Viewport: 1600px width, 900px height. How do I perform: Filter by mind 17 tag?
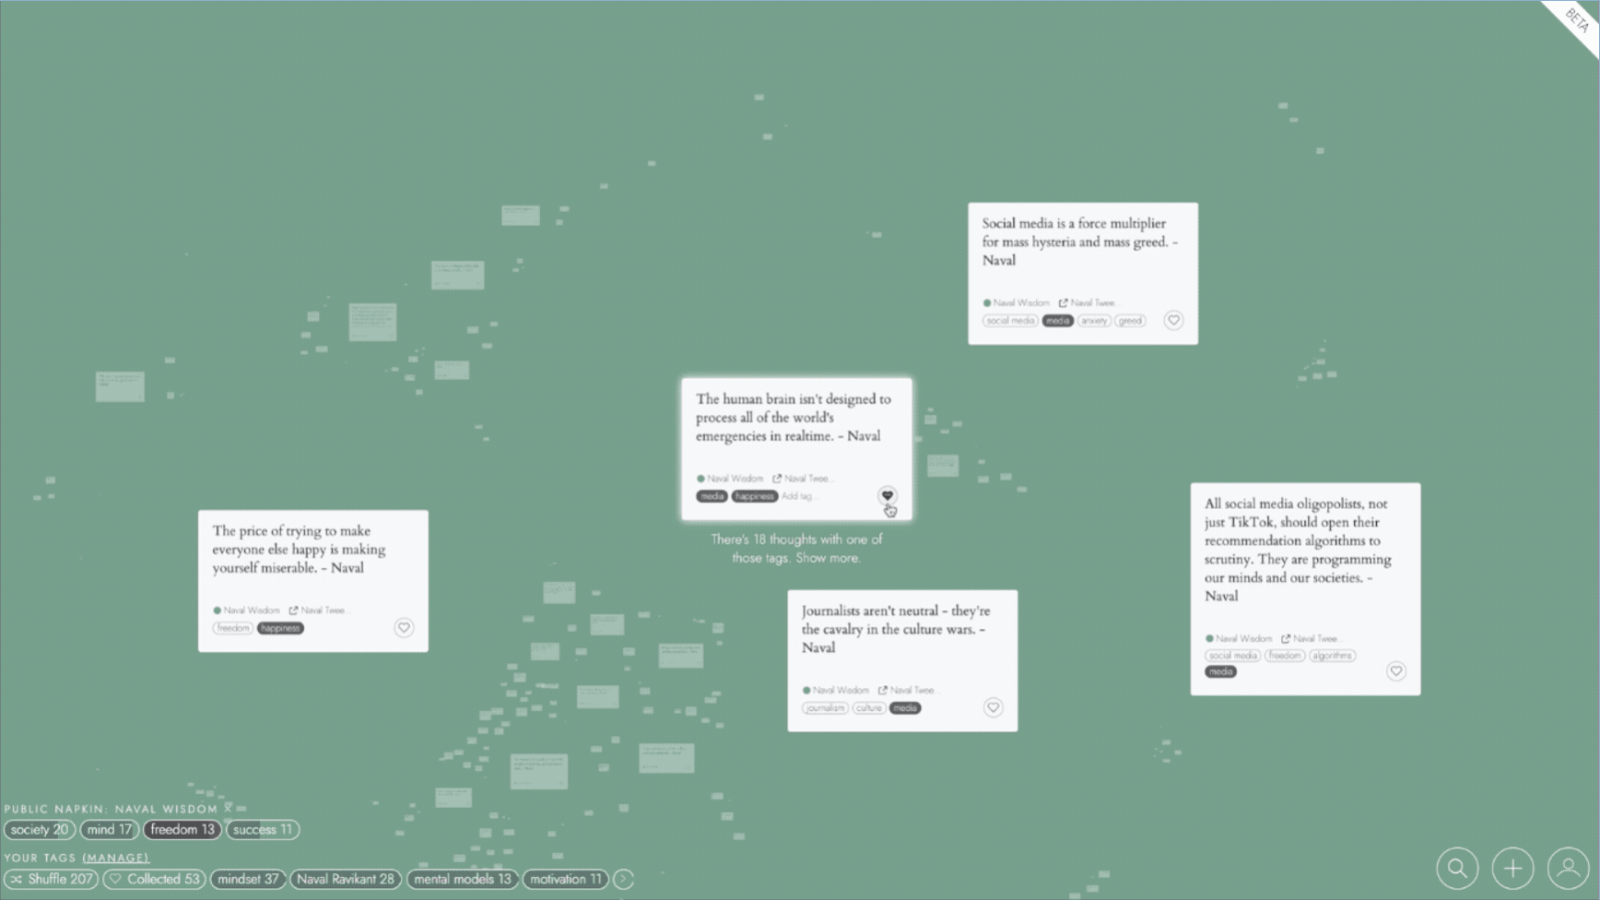point(109,829)
